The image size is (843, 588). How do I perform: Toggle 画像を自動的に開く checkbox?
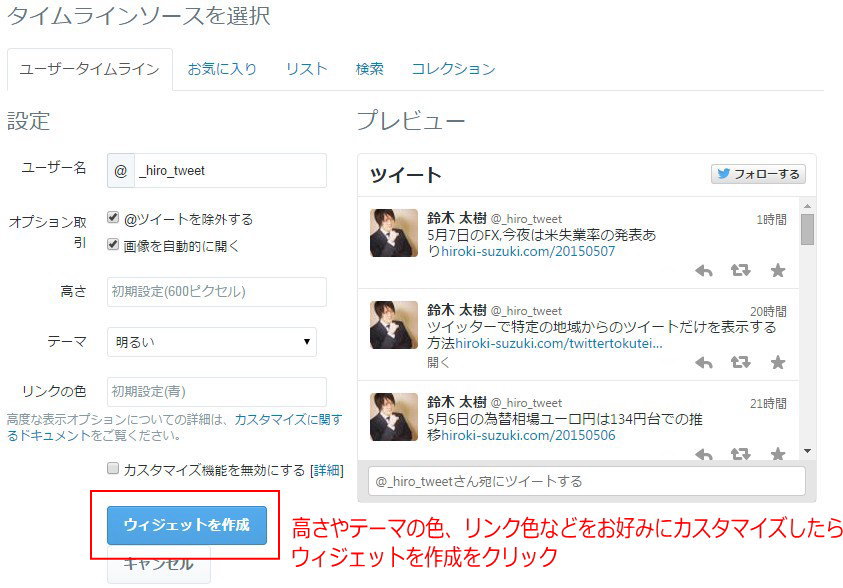[113, 244]
